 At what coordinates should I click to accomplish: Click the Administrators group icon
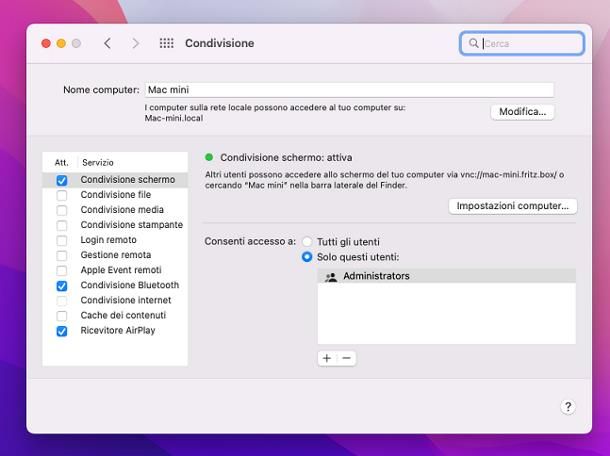331,277
